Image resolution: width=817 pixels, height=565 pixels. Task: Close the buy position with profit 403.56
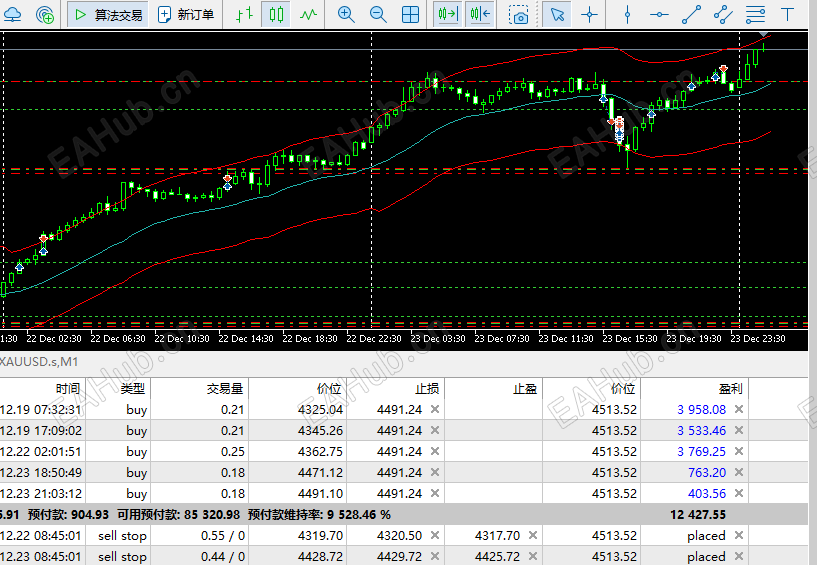click(738, 493)
